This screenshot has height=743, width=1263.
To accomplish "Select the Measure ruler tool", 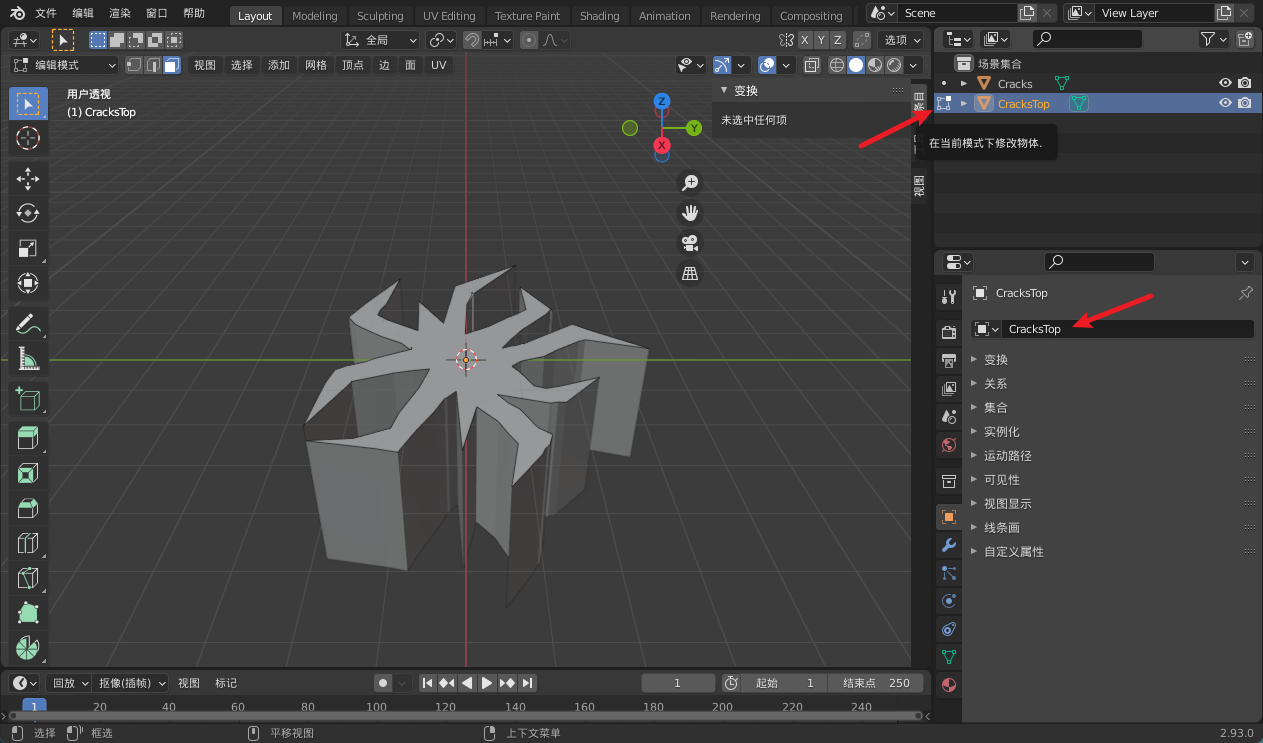I will click(x=28, y=359).
